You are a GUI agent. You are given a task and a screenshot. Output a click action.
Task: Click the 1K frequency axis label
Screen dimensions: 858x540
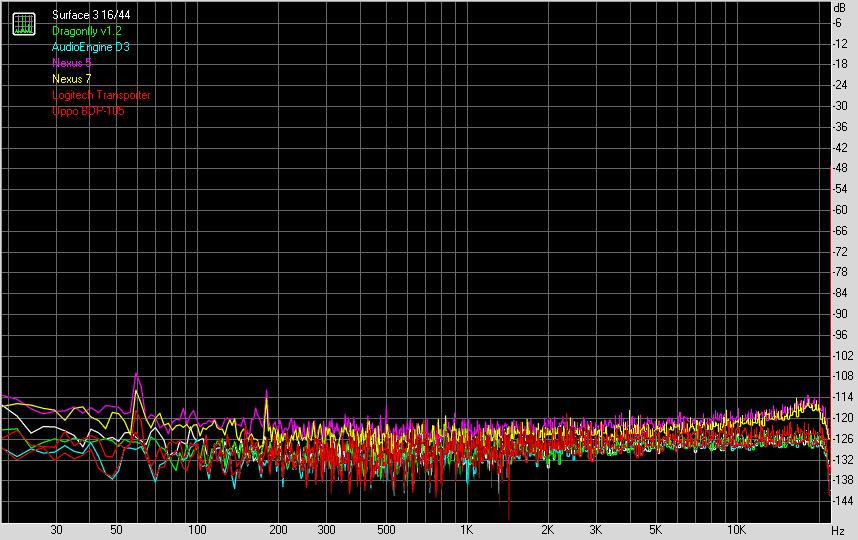tap(466, 530)
